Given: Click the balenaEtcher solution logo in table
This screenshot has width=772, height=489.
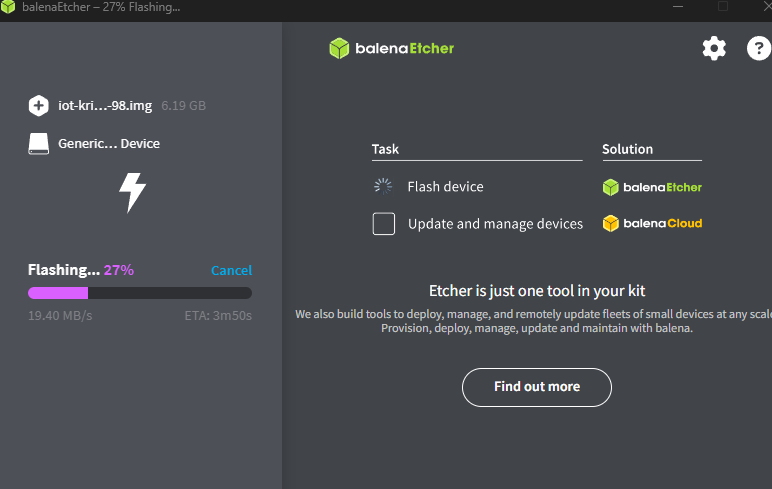Looking at the screenshot, I should pos(652,187).
